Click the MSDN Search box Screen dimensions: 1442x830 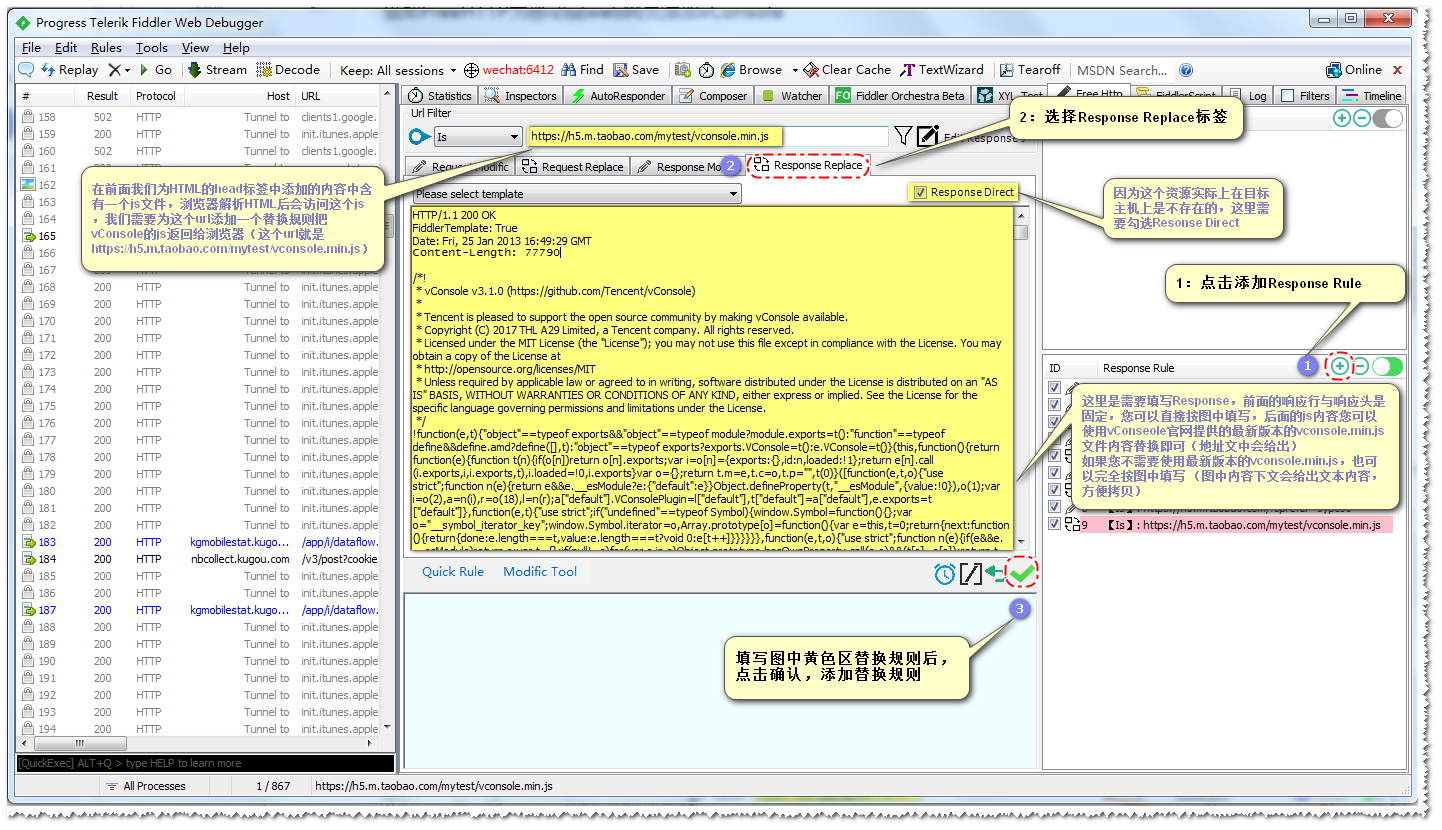1123,70
